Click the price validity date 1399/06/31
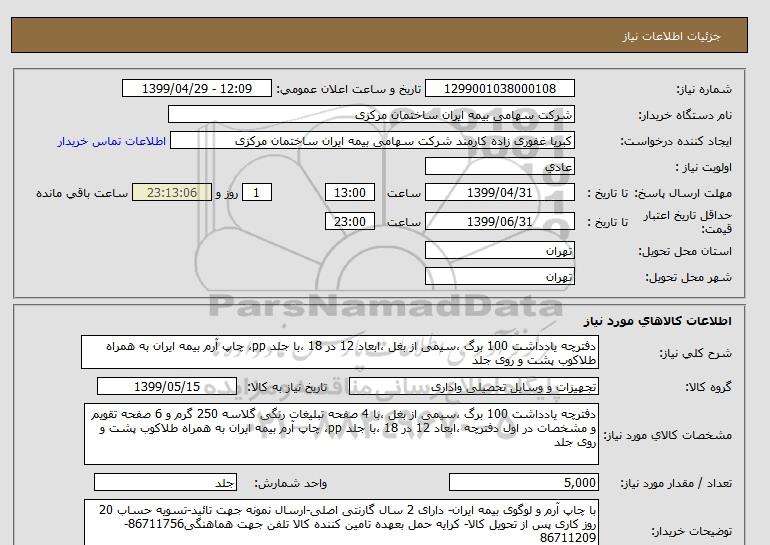The width and height of the screenshot is (770, 545). coord(499,221)
